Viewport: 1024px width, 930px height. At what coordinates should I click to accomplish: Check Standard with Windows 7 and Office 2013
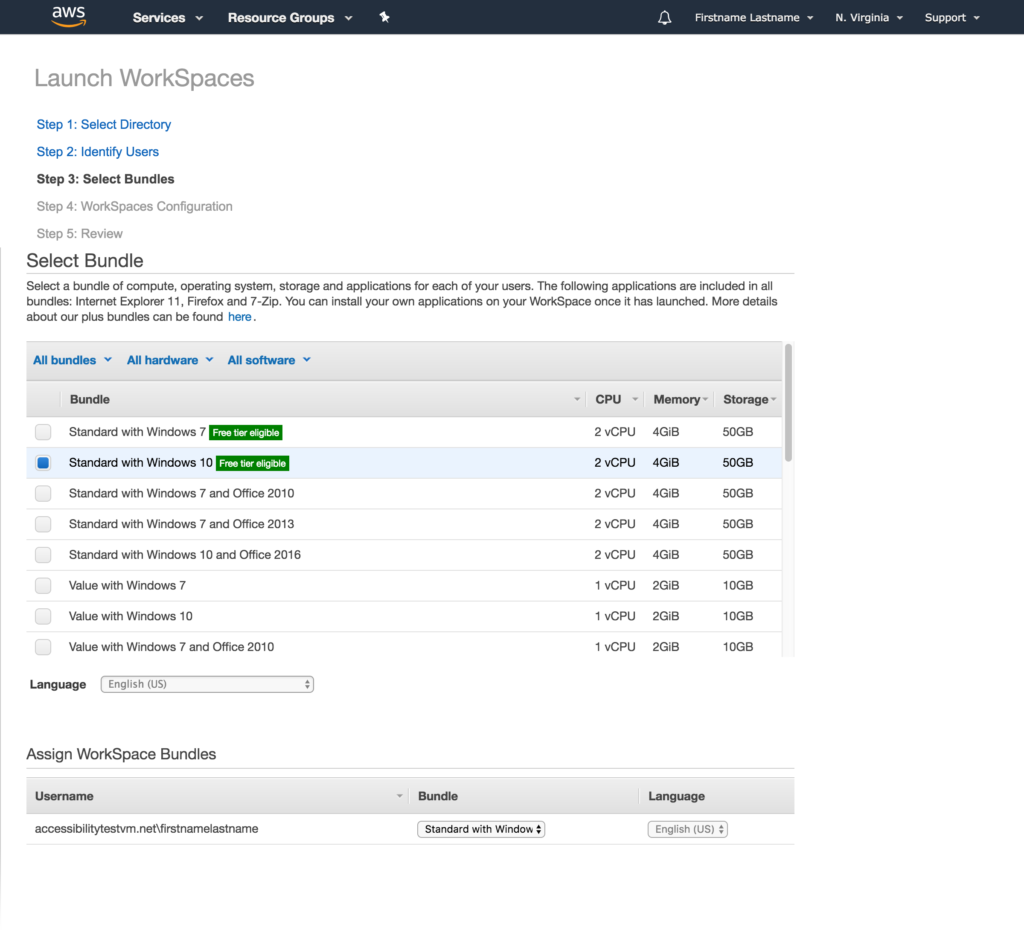43,524
